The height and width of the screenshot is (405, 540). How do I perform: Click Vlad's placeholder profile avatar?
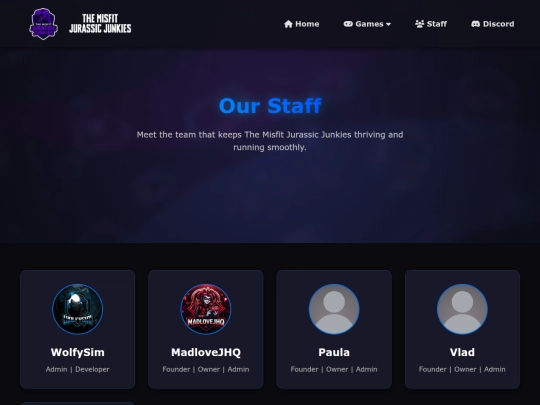pos(462,309)
